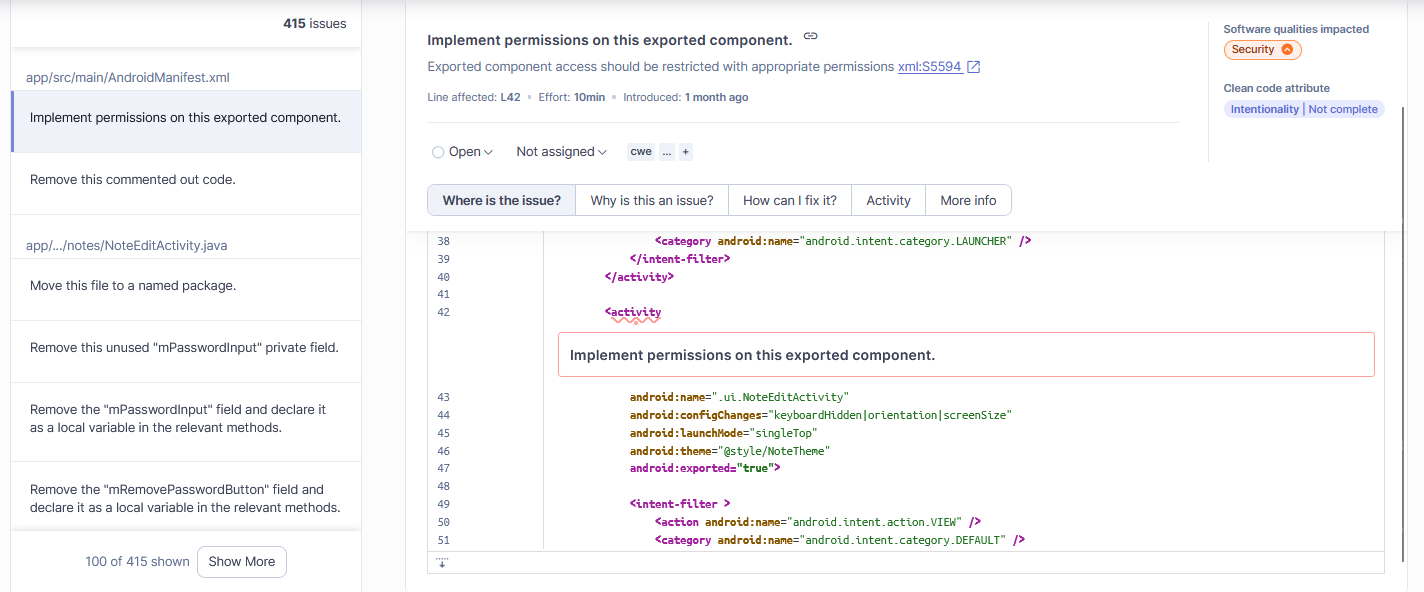
Task: Switch to the Why is this an issue? tab
Action: [652, 200]
